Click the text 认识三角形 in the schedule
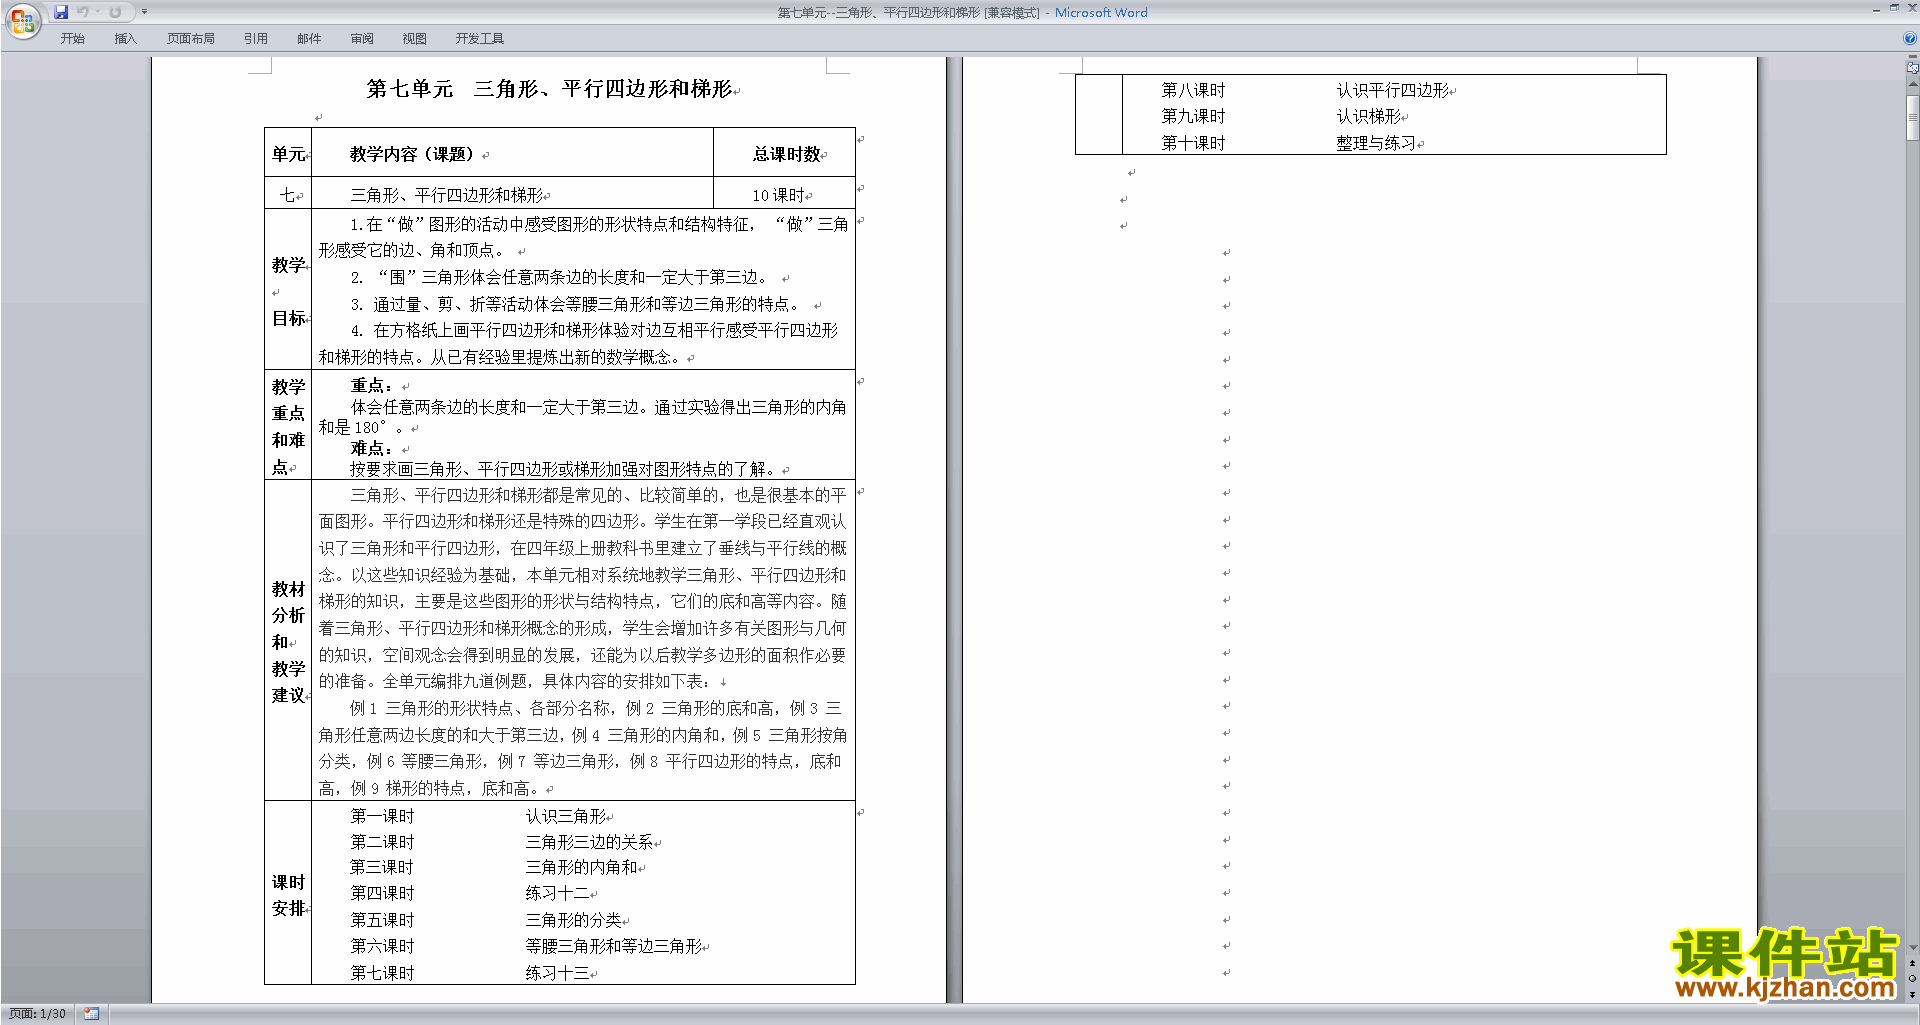Image resolution: width=1920 pixels, height=1025 pixels. click(x=566, y=816)
